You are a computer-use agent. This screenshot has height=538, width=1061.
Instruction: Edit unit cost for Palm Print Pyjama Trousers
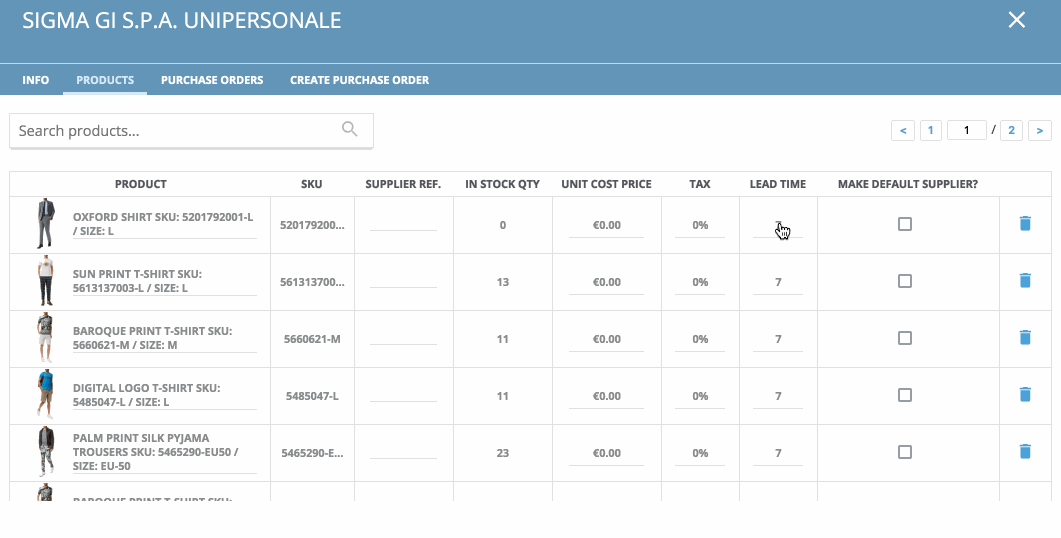(606, 453)
